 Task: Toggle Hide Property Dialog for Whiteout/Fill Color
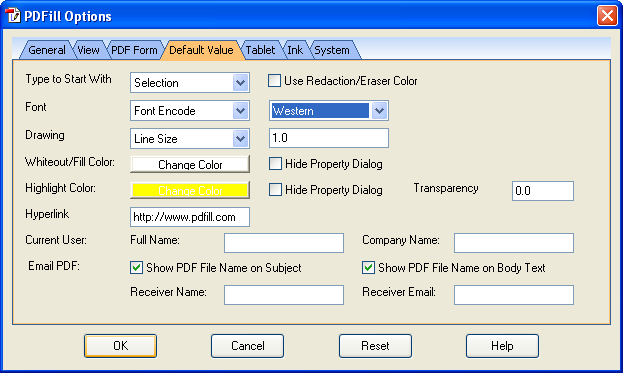[x=275, y=164]
